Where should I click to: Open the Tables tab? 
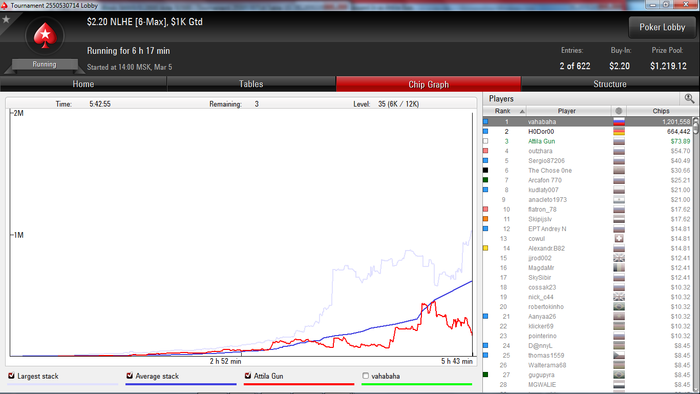click(251, 84)
